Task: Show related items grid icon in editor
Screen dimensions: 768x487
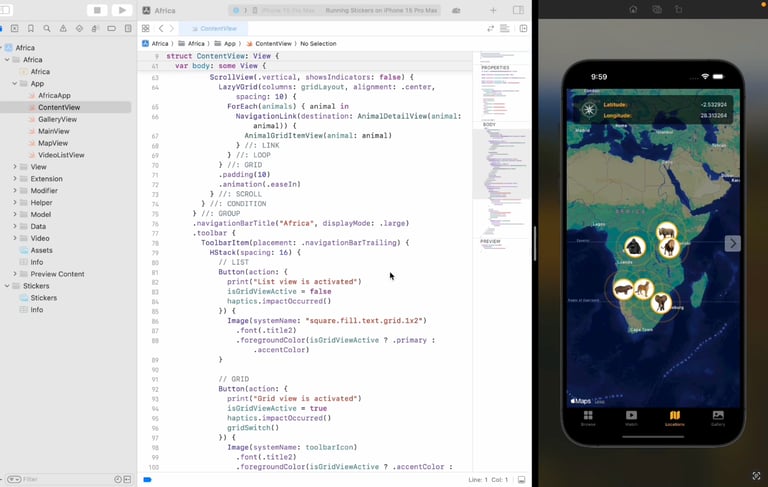Action: pyautogui.click(x=145, y=28)
